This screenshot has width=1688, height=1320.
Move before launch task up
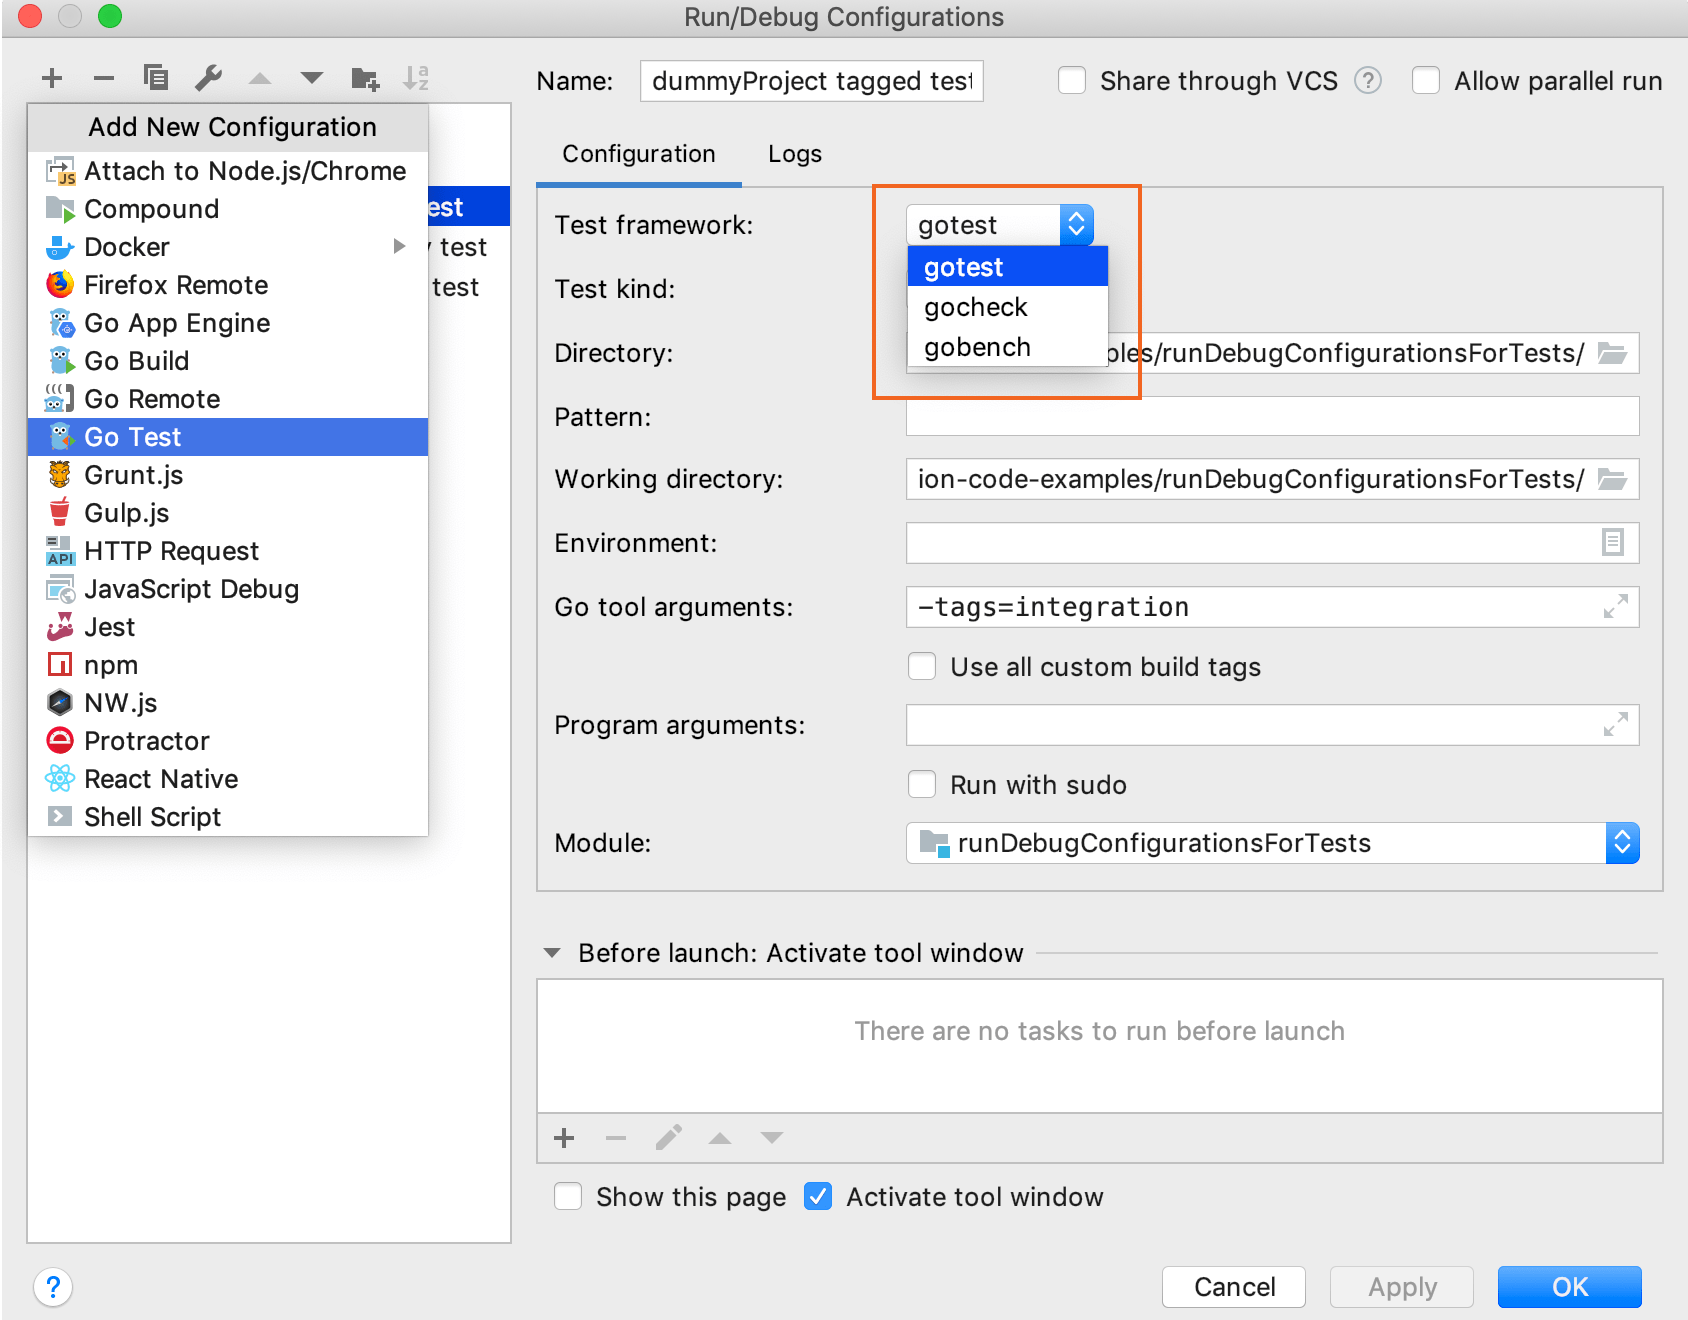[720, 1137]
